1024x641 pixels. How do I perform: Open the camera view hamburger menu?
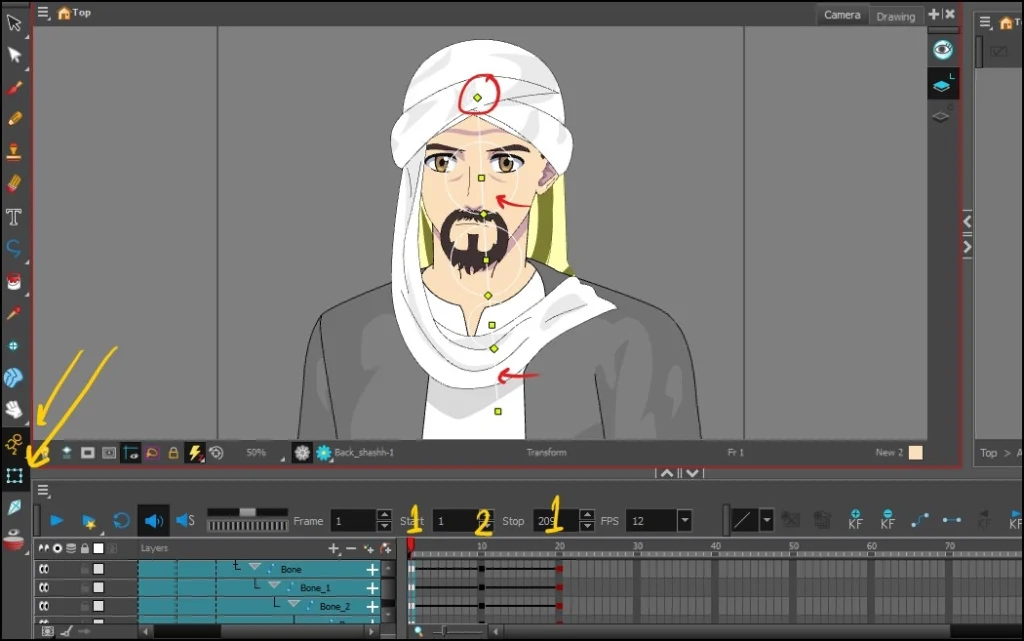click(43, 12)
